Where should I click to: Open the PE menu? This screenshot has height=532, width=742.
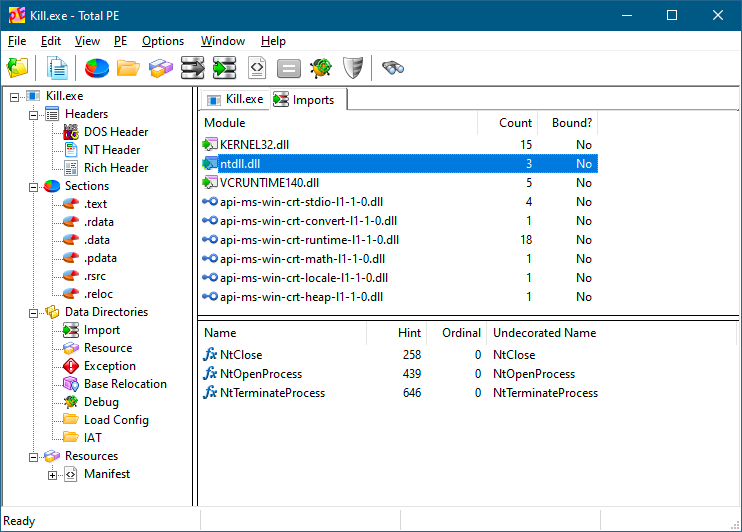[x=121, y=41]
